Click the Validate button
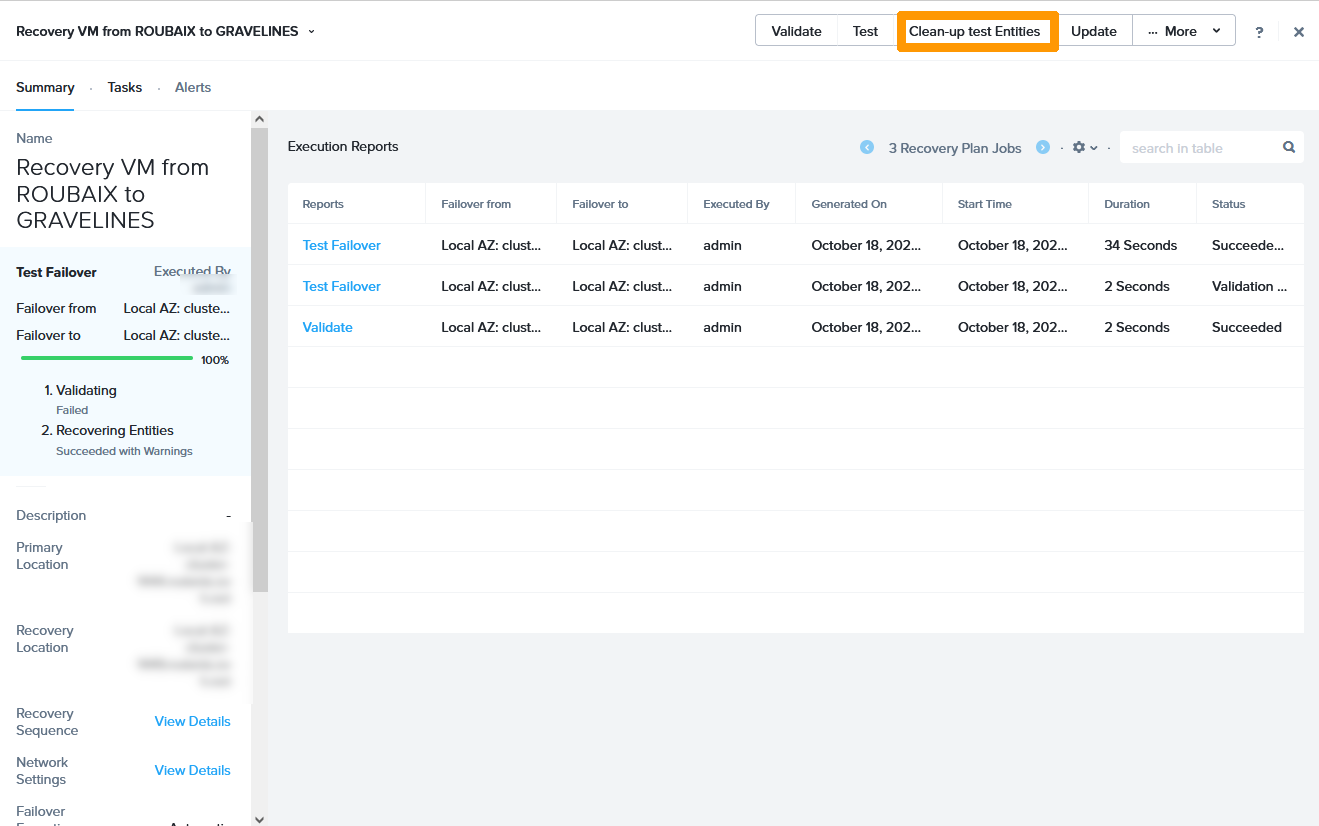This screenshot has width=1319, height=826. coord(796,31)
